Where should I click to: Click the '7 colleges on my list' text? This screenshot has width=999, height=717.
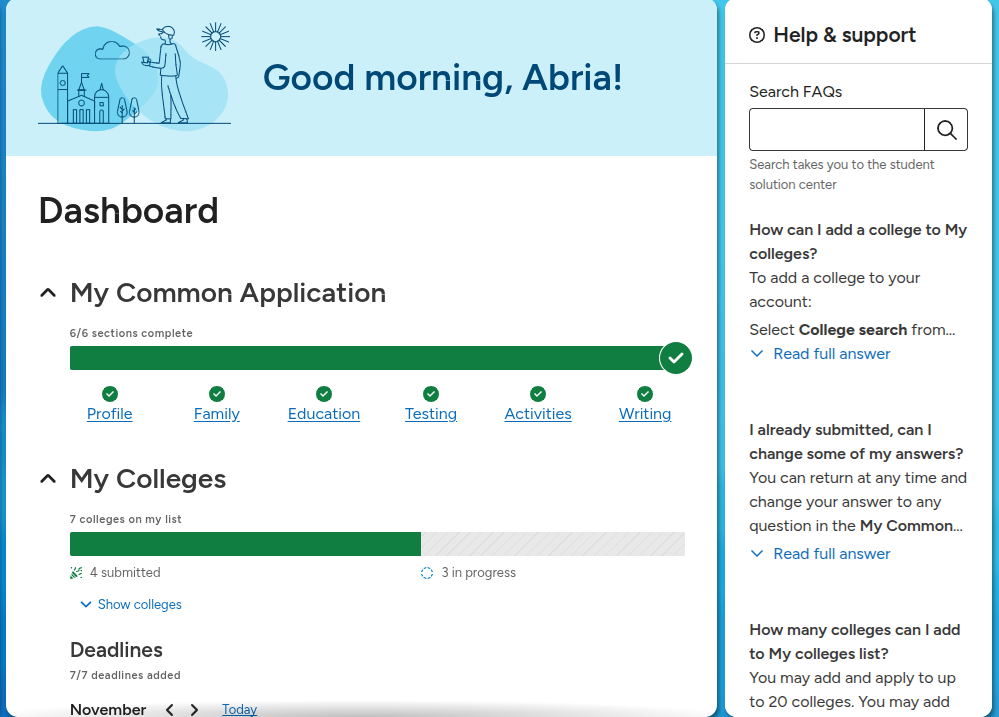(x=126, y=519)
